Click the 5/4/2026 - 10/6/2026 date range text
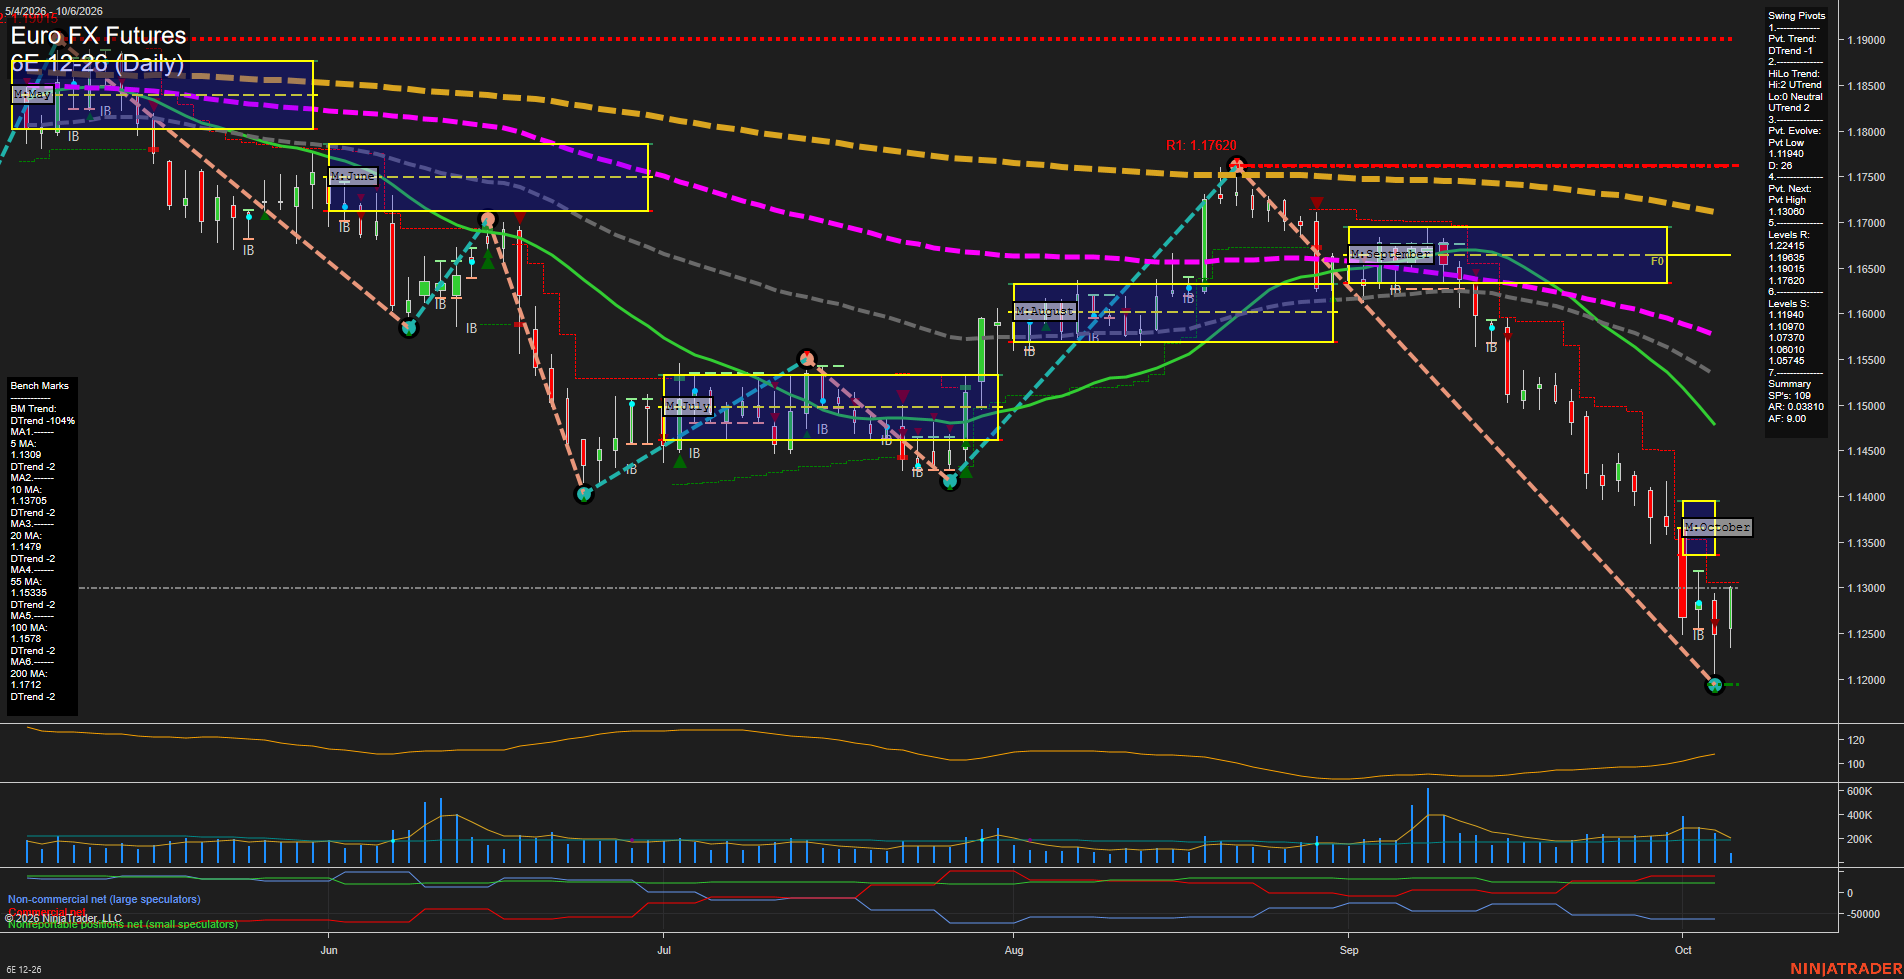 pyautogui.click(x=54, y=11)
